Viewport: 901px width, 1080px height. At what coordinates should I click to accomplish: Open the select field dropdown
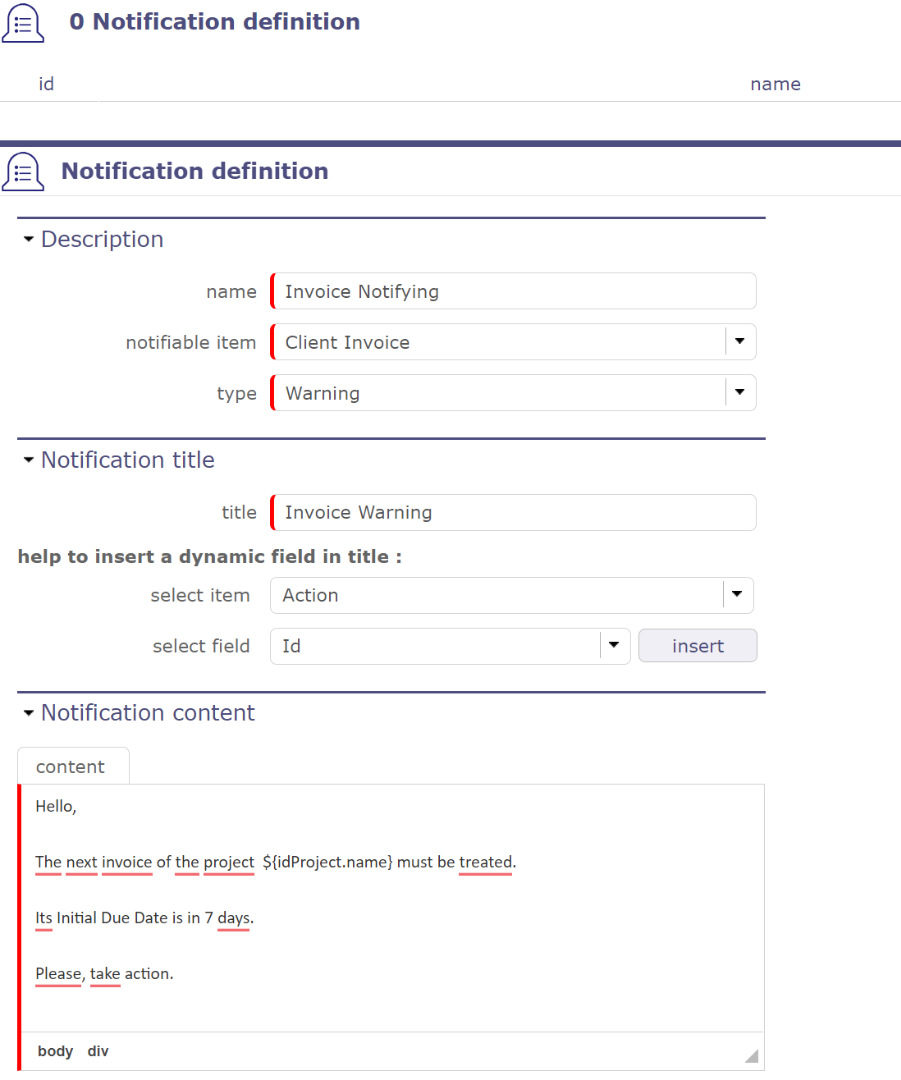click(x=613, y=646)
